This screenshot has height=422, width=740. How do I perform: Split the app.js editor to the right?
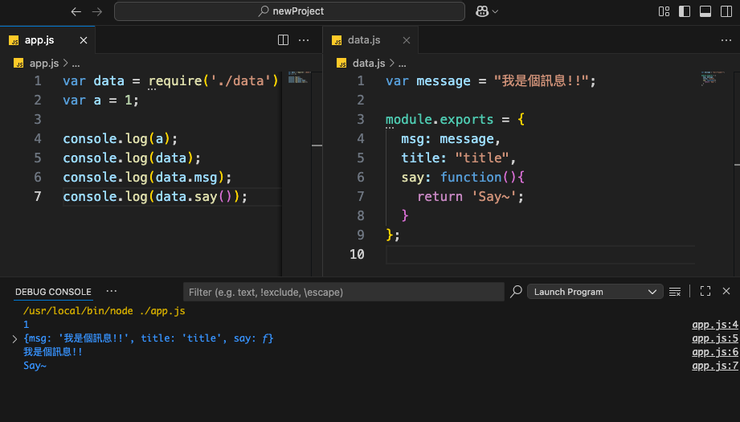click(x=283, y=40)
